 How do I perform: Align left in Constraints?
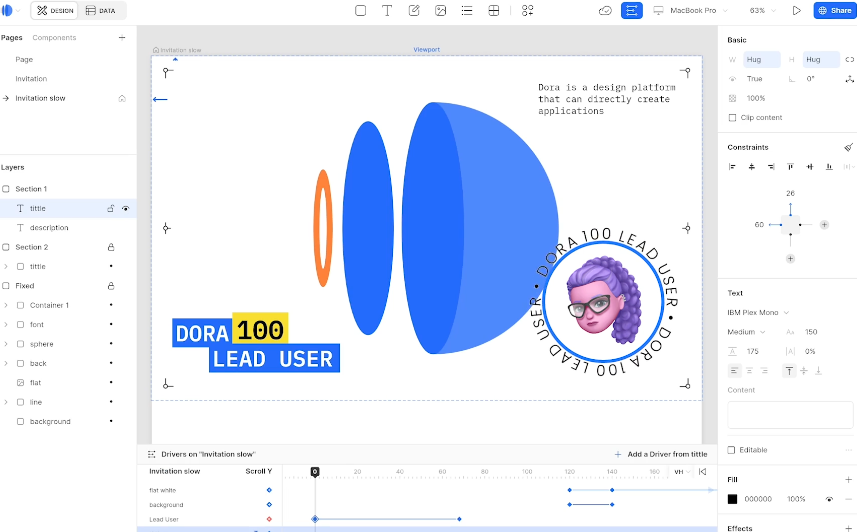[732, 167]
